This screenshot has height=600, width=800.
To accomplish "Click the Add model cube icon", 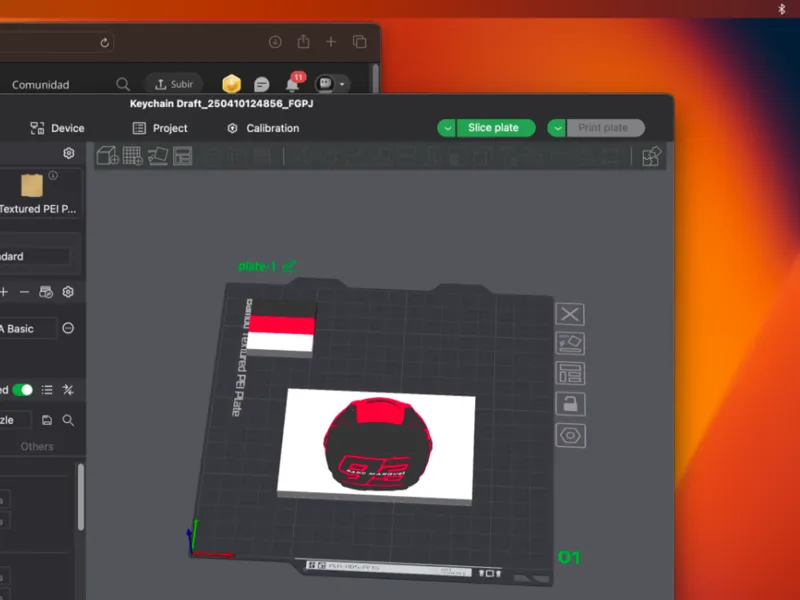I will coord(108,156).
